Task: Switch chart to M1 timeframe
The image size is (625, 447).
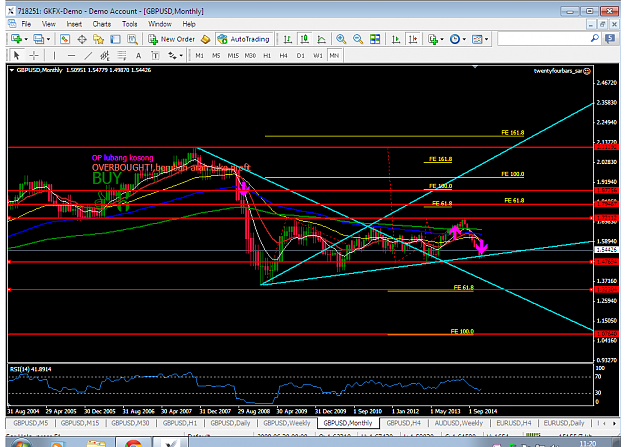Action: (x=199, y=55)
